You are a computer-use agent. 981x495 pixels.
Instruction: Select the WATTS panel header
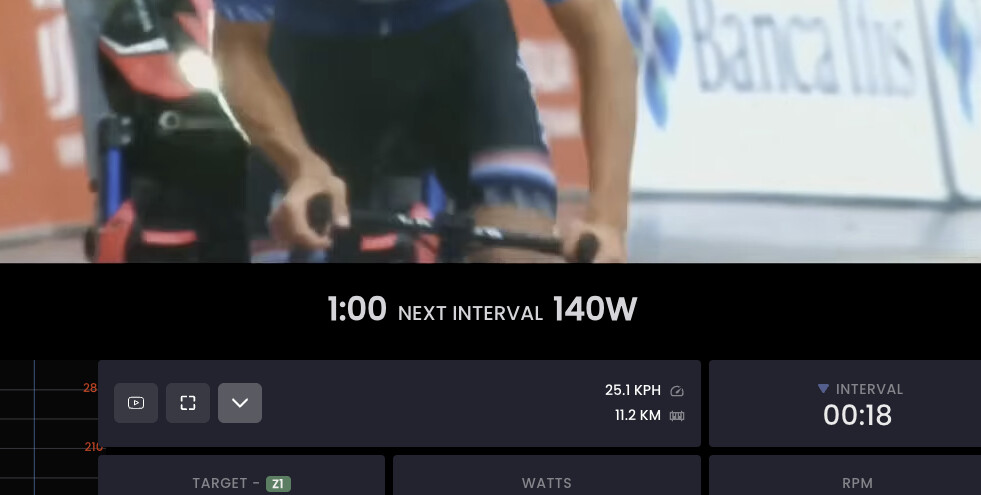(546, 483)
